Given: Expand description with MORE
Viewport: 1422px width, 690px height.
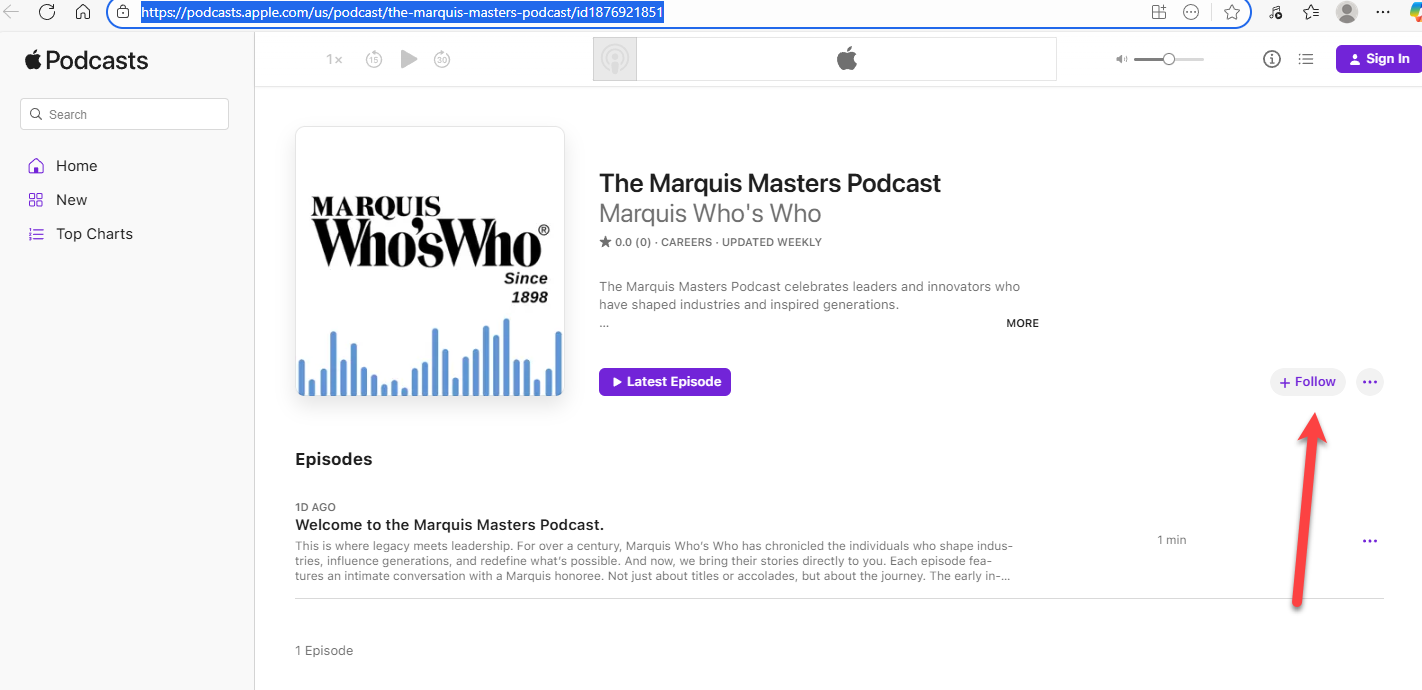Looking at the screenshot, I should pos(1022,323).
